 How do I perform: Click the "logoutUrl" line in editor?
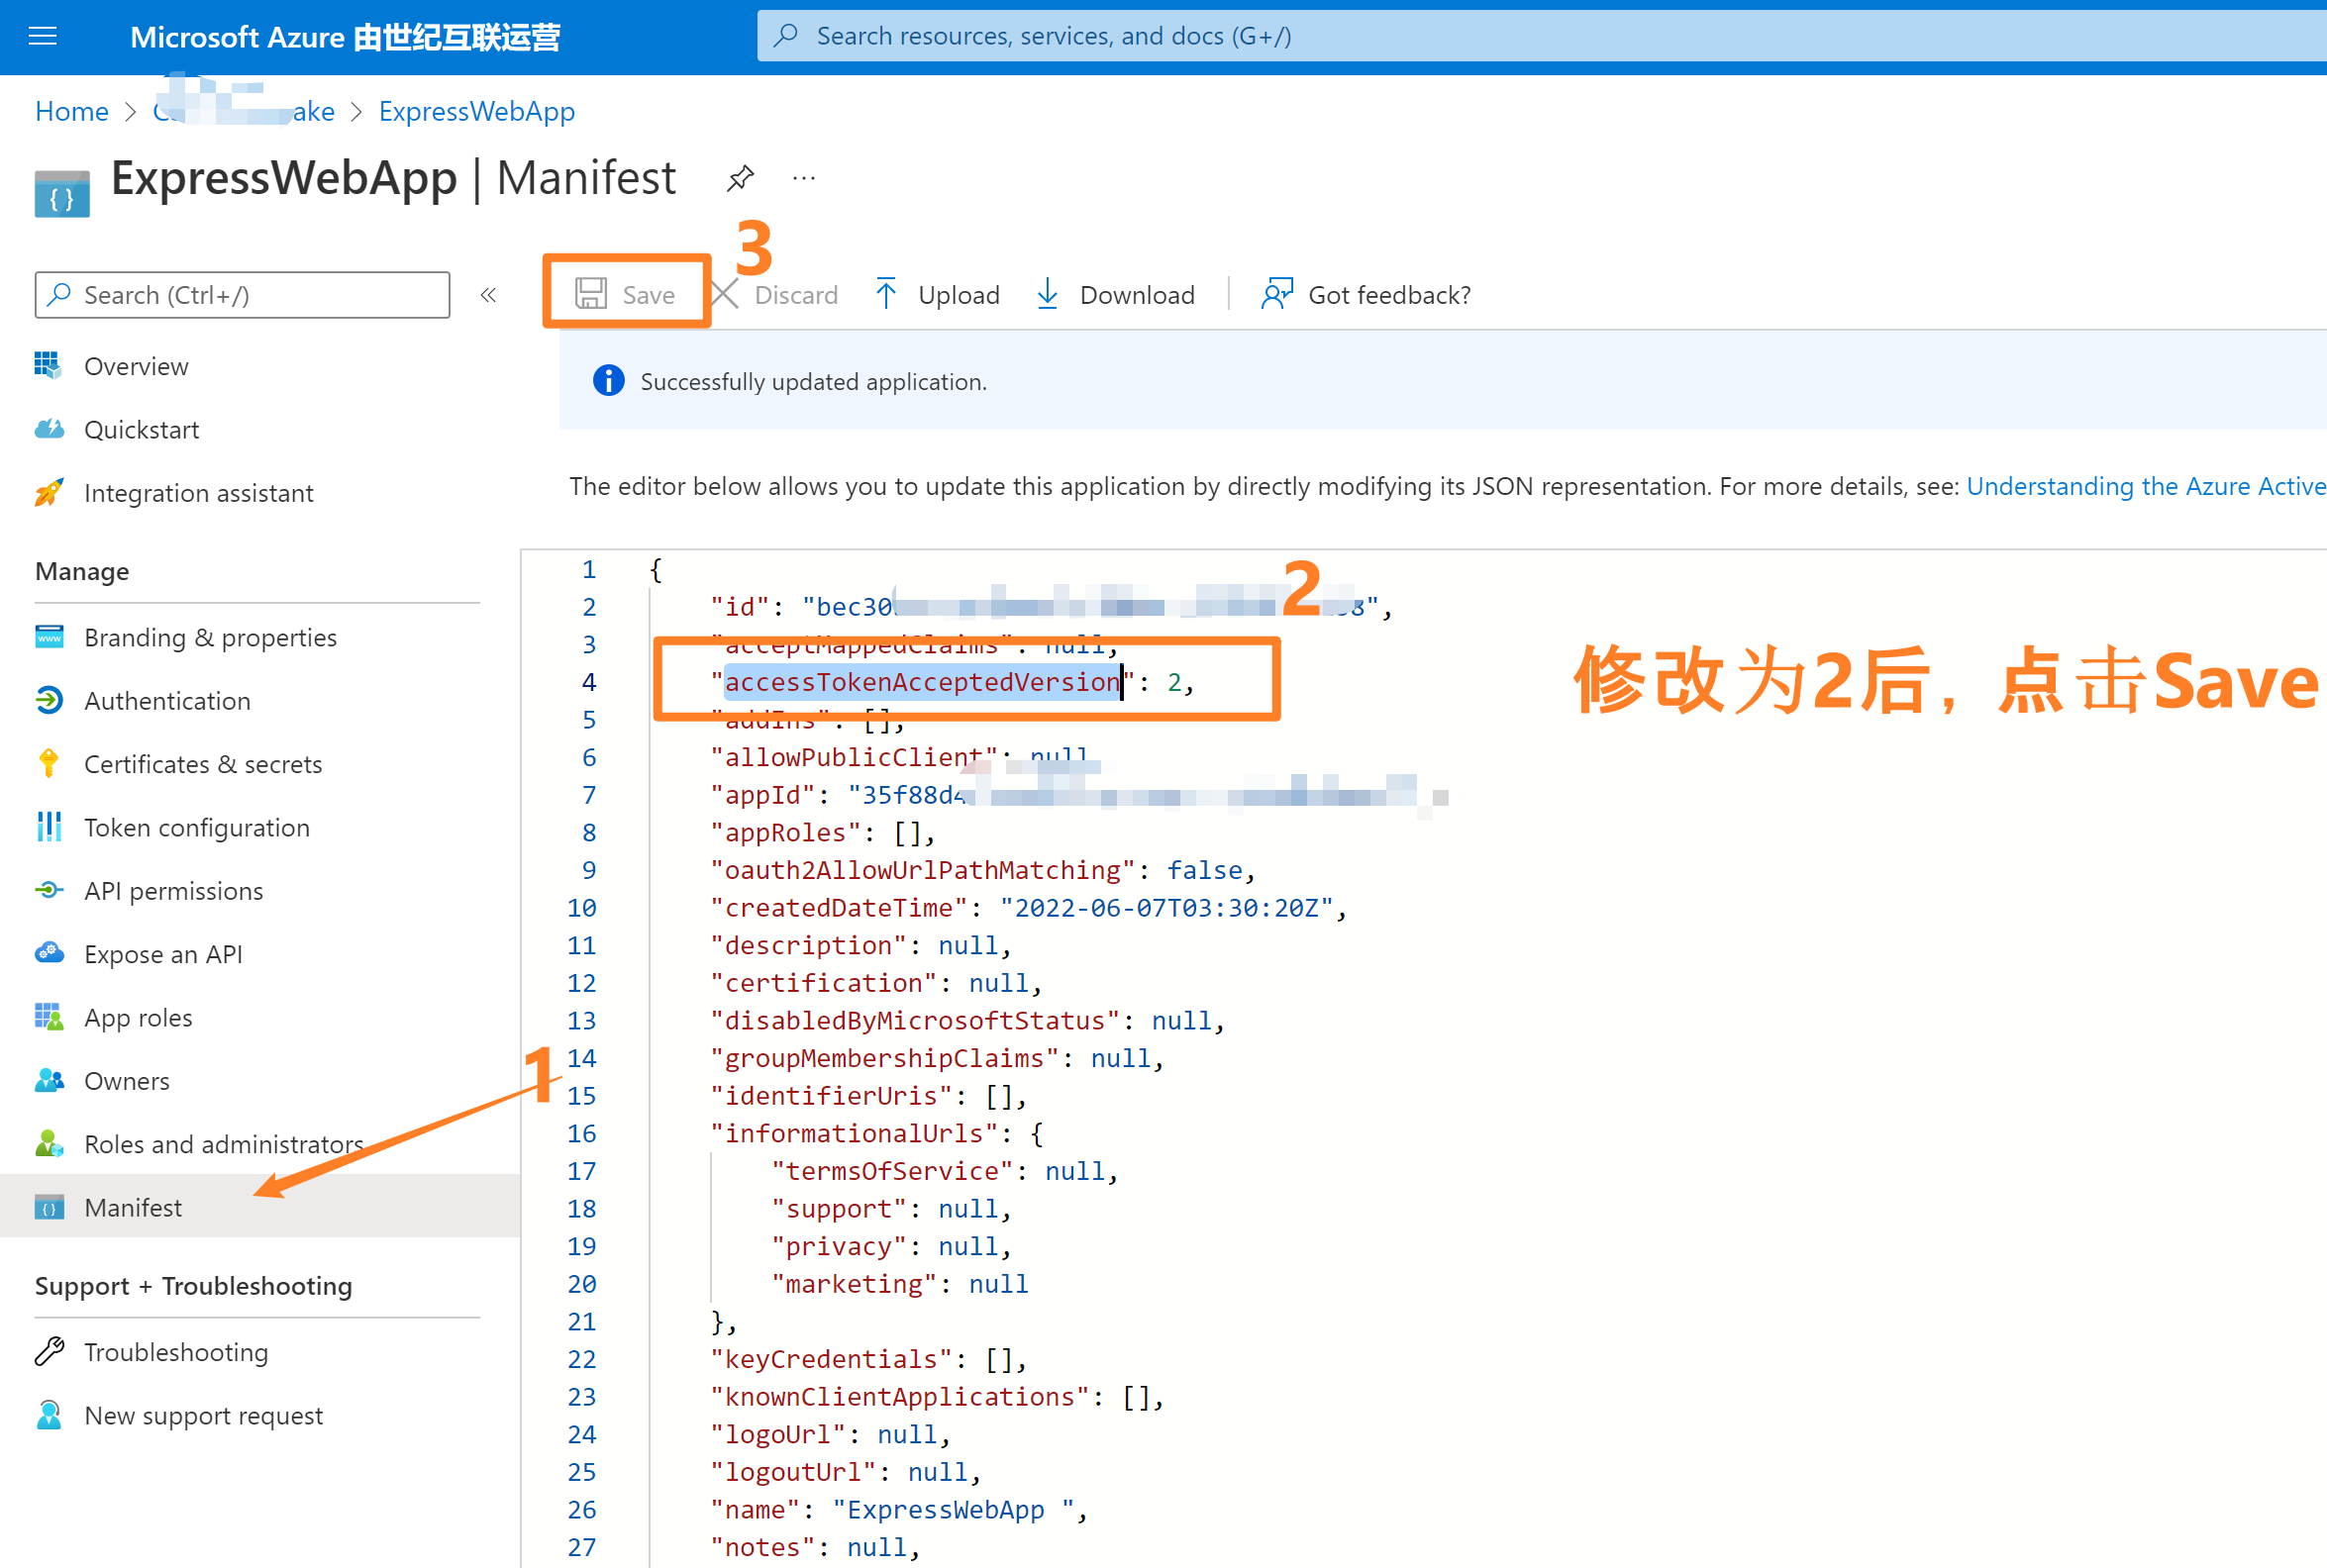tap(846, 1472)
